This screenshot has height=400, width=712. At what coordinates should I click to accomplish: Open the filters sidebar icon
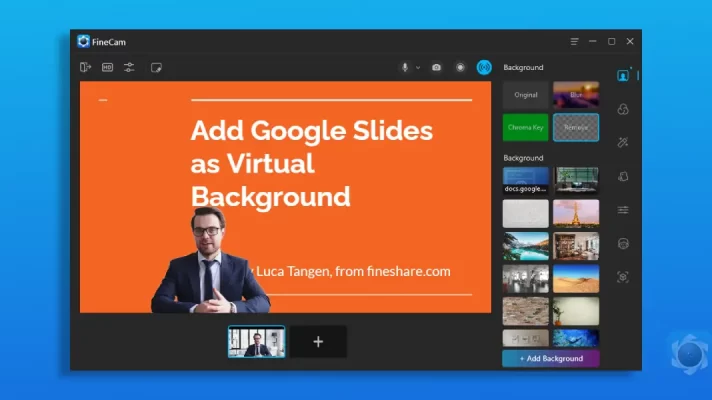(623, 109)
